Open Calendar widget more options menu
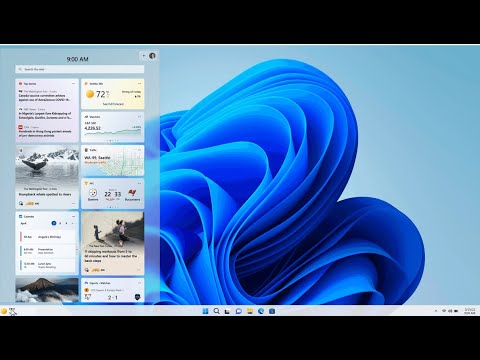The height and width of the screenshot is (360, 480). 74,217
